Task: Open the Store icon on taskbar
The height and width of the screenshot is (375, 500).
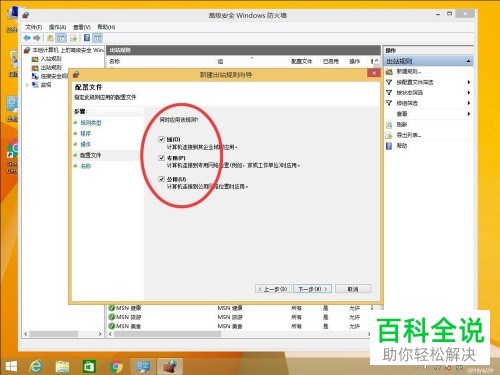Action: pyautogui.click(x=89, y=366)
